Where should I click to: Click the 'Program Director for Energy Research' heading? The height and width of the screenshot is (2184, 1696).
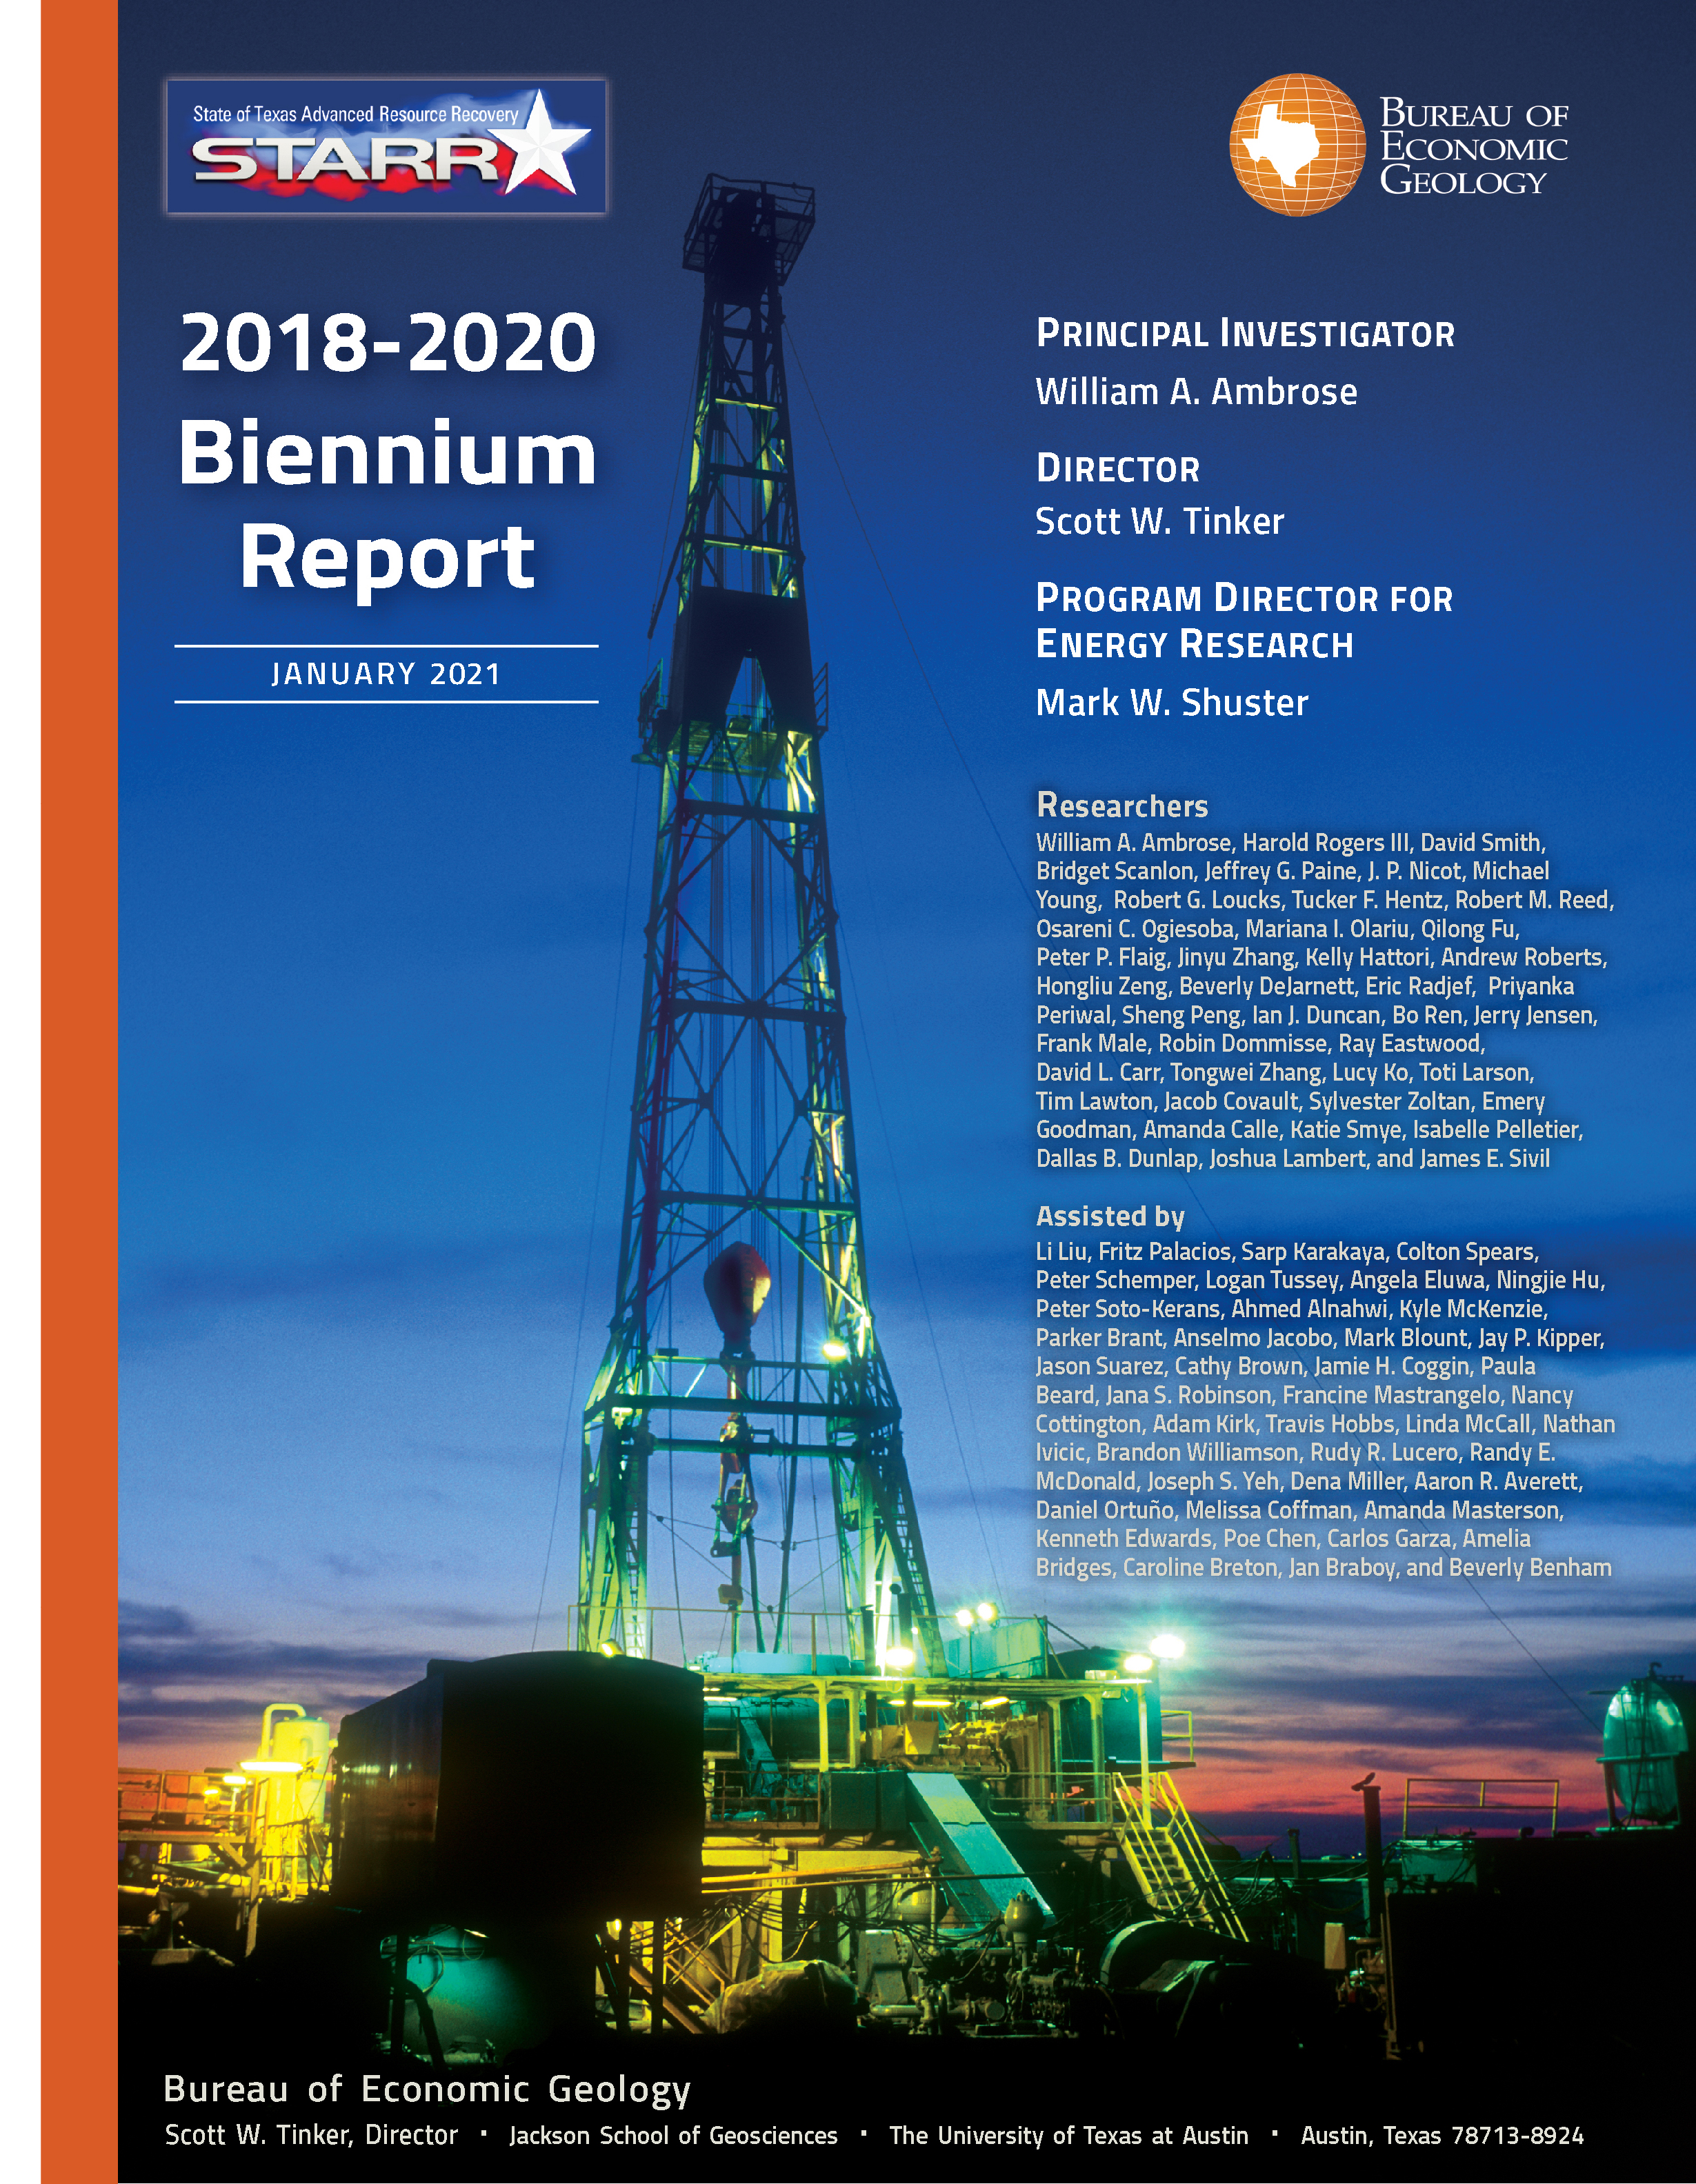[x=1244, y=621]
